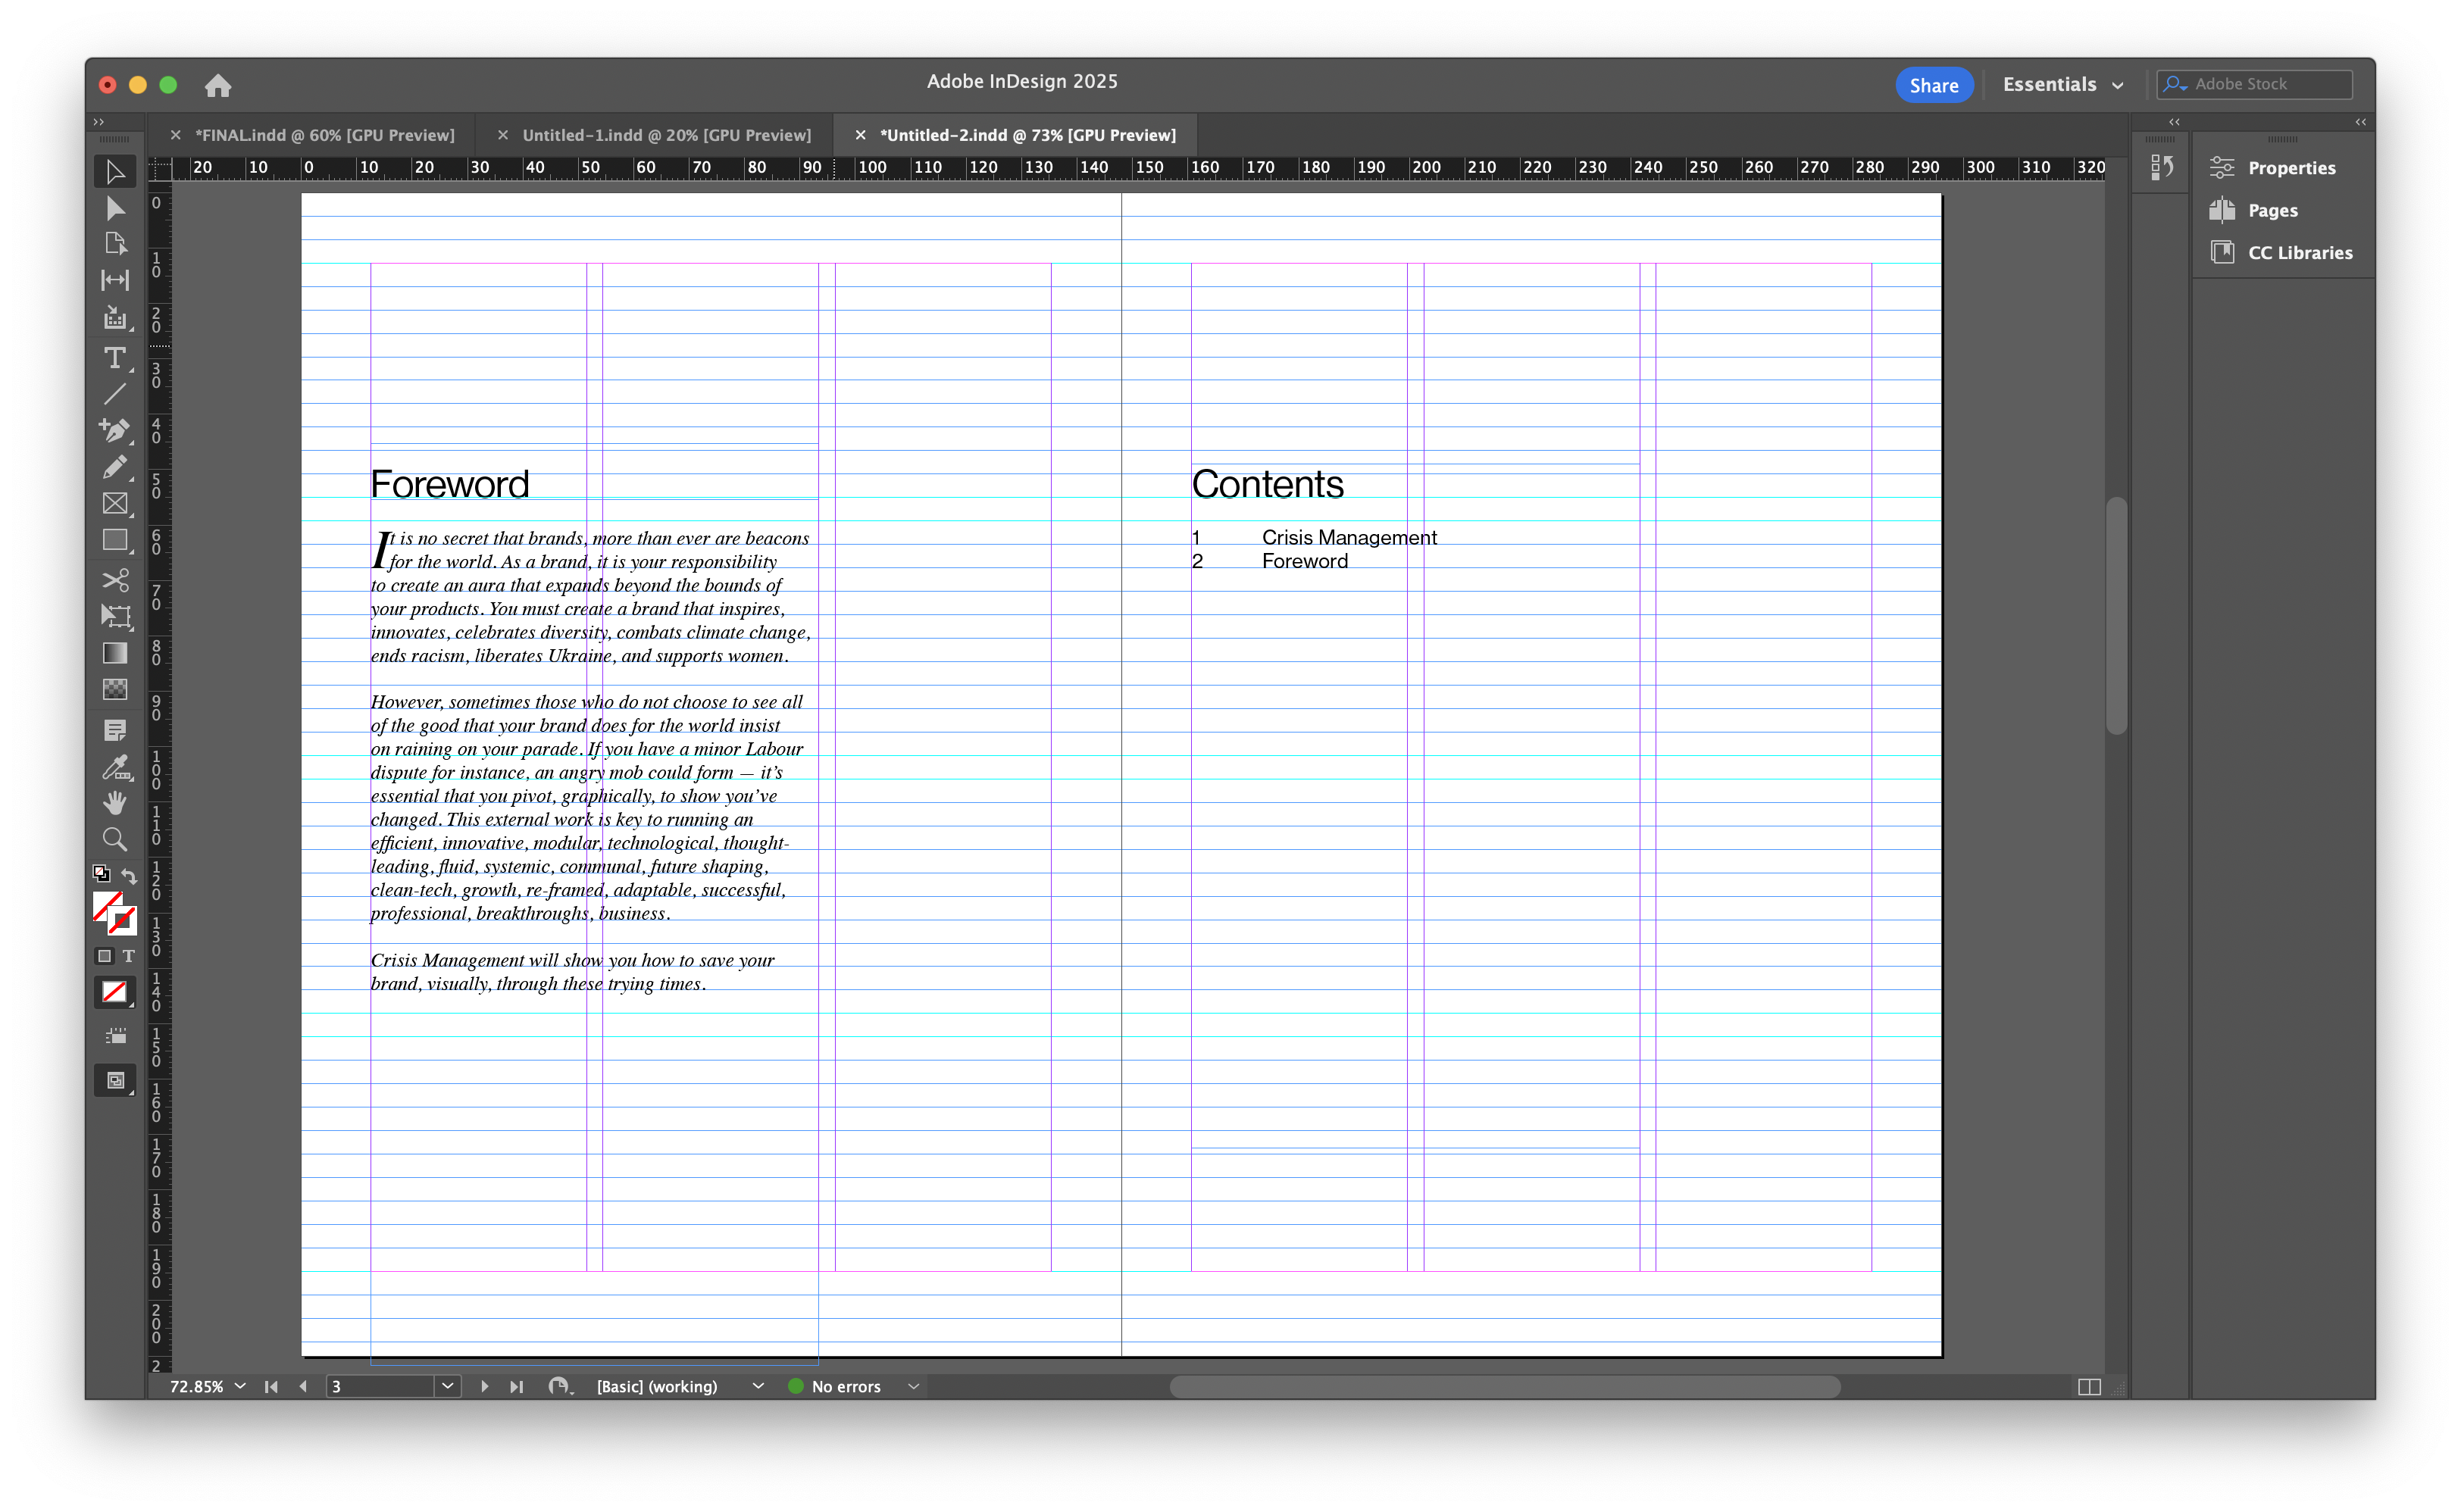Expand the tools panel to two columns
The height and width of the screenshot is (1512, 2461).
[98, 122]
